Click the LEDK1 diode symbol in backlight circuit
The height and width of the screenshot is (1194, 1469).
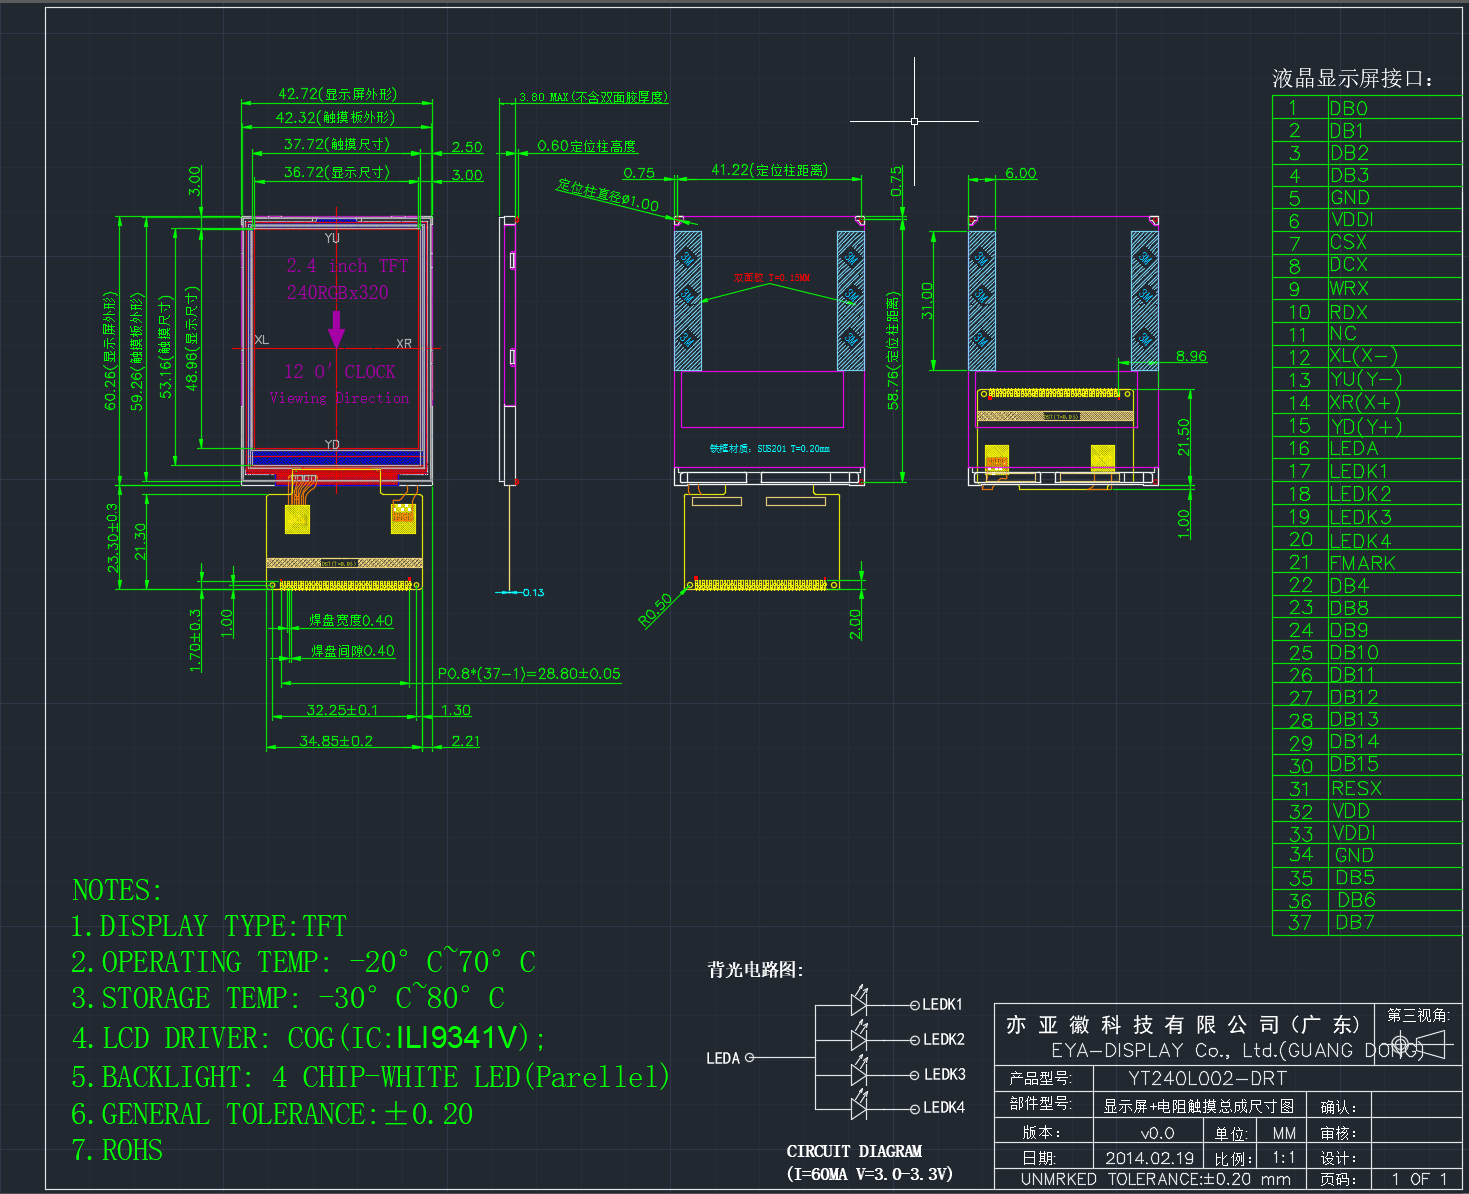coord(858,1003)
